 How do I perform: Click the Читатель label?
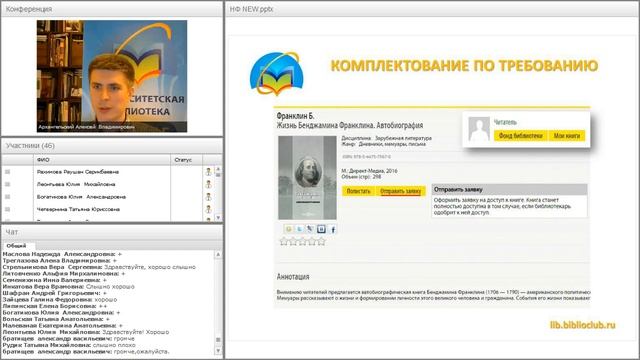505,122
